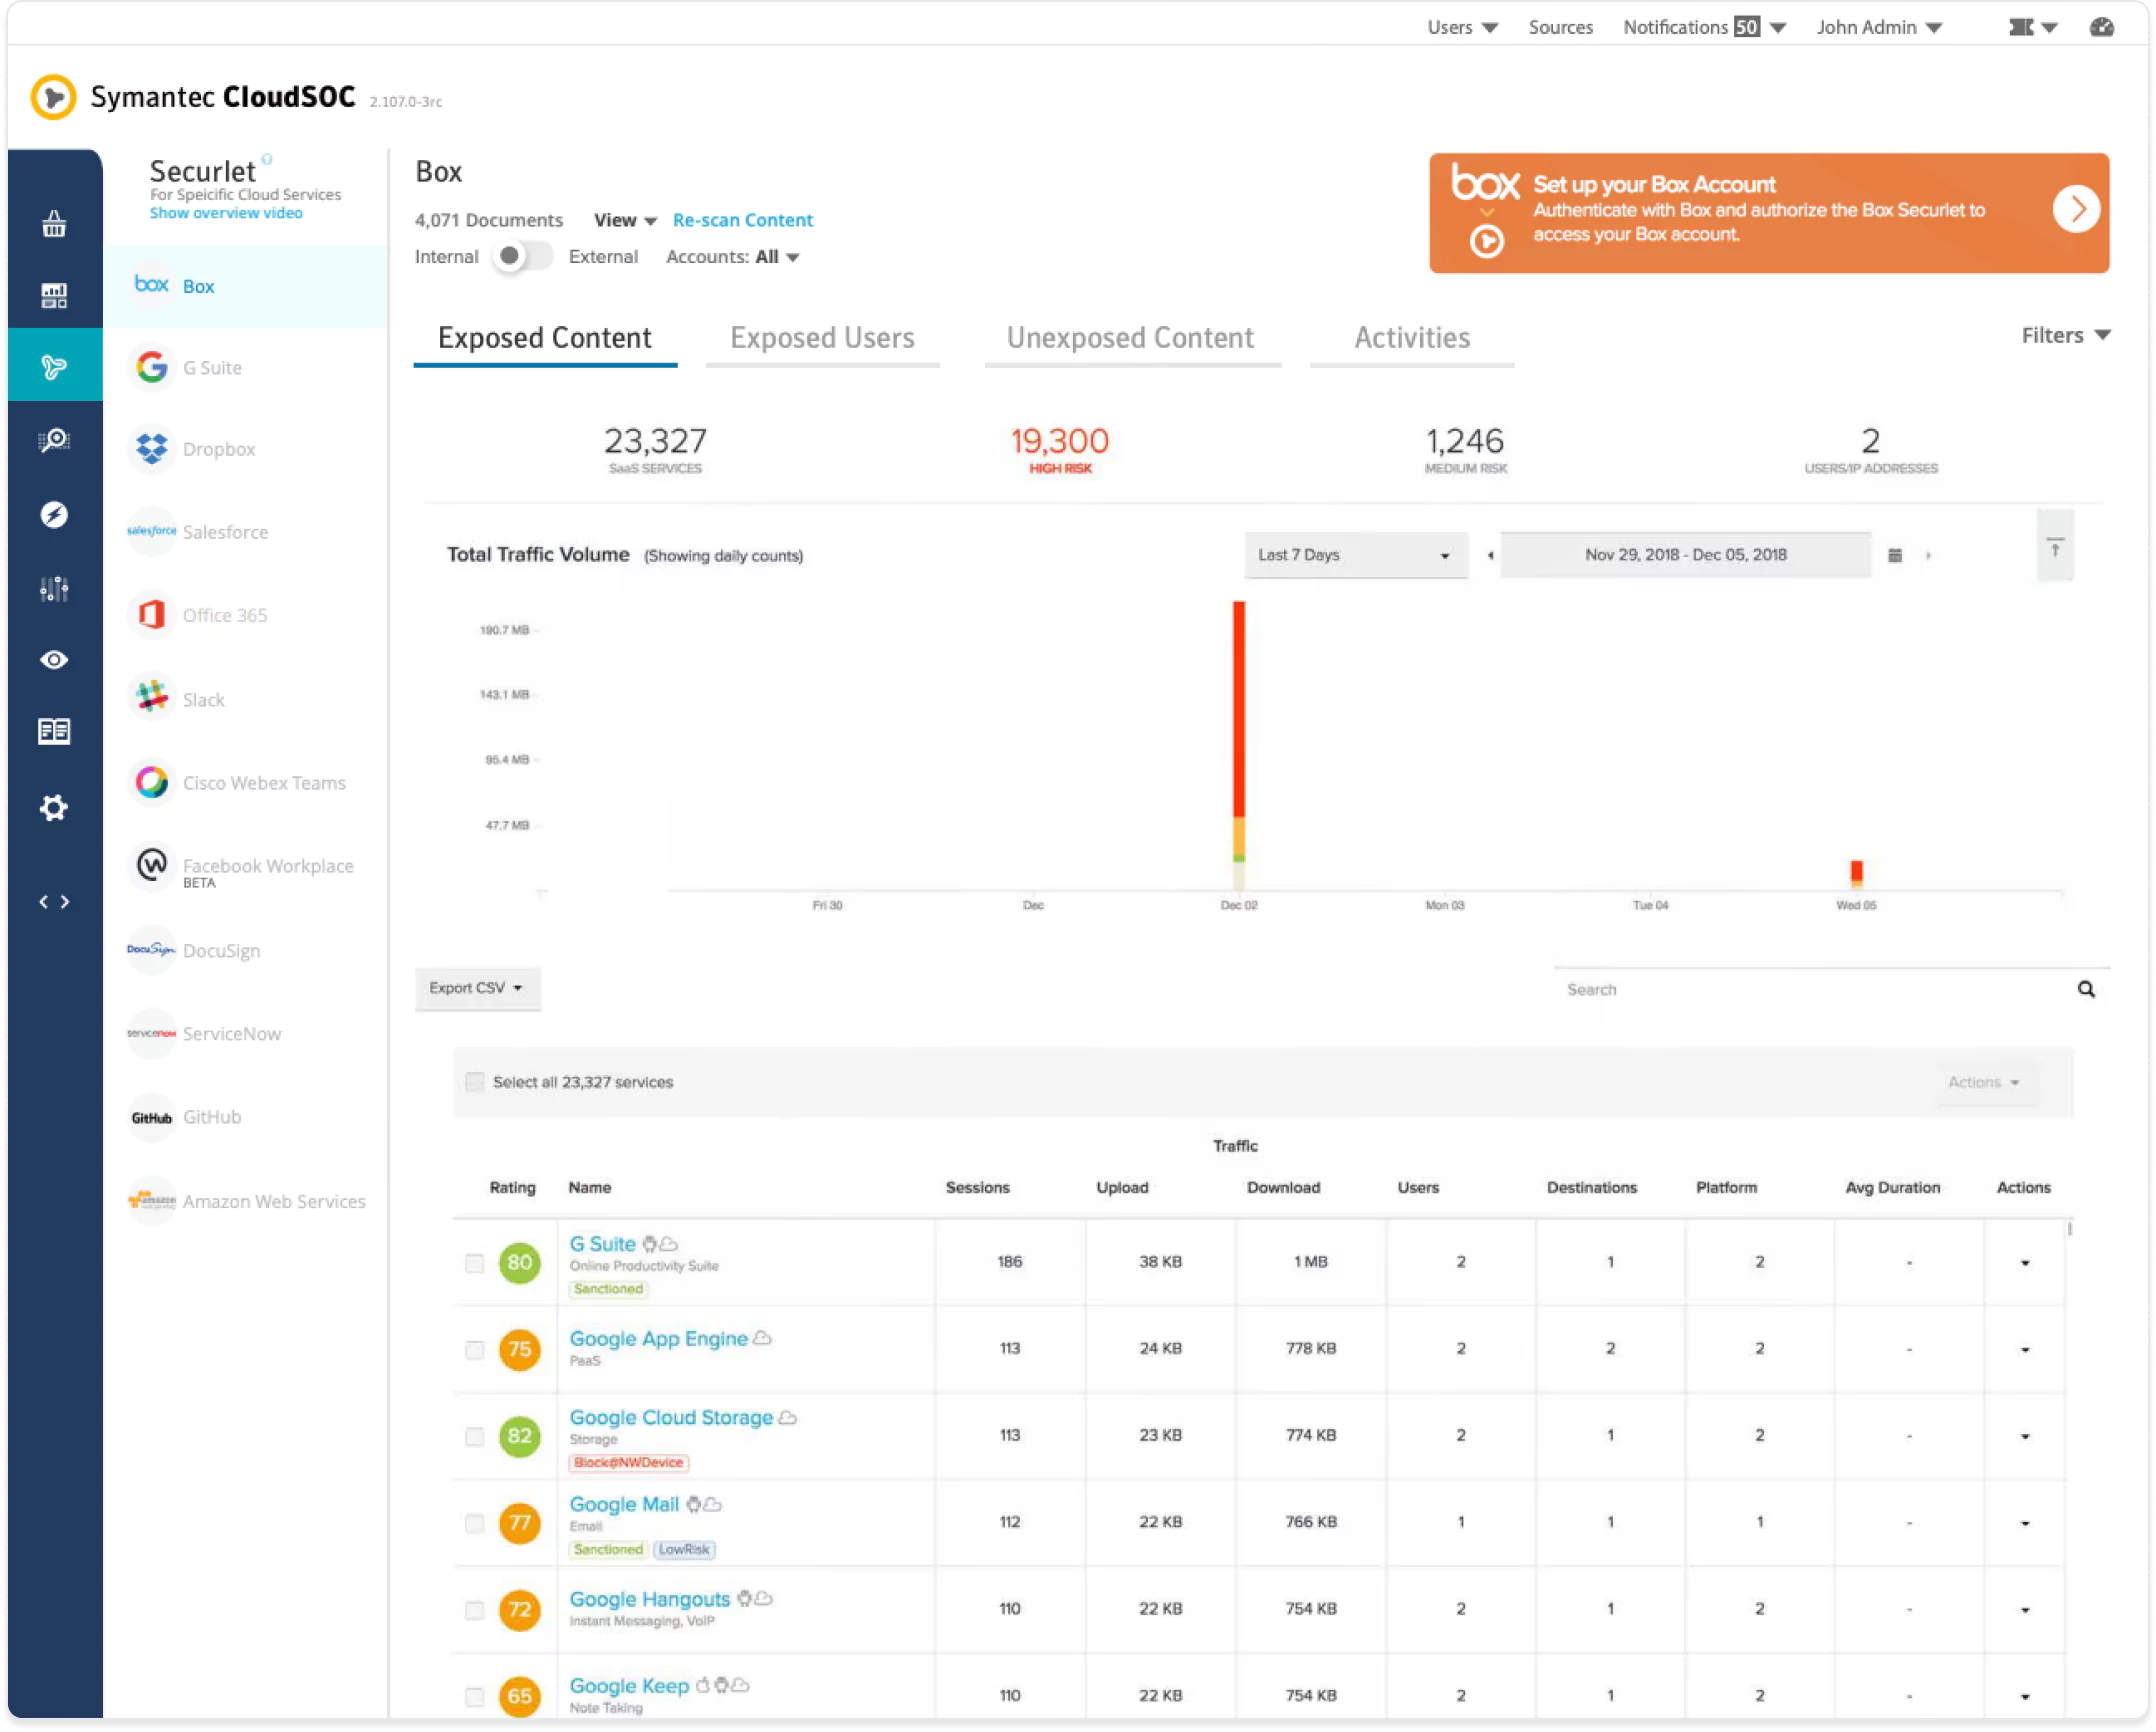Image resolution: width=2156 pixels, height=1732 pixels.
Task: Open Sources in the top menu
Action: click(x=1561, y=28)
